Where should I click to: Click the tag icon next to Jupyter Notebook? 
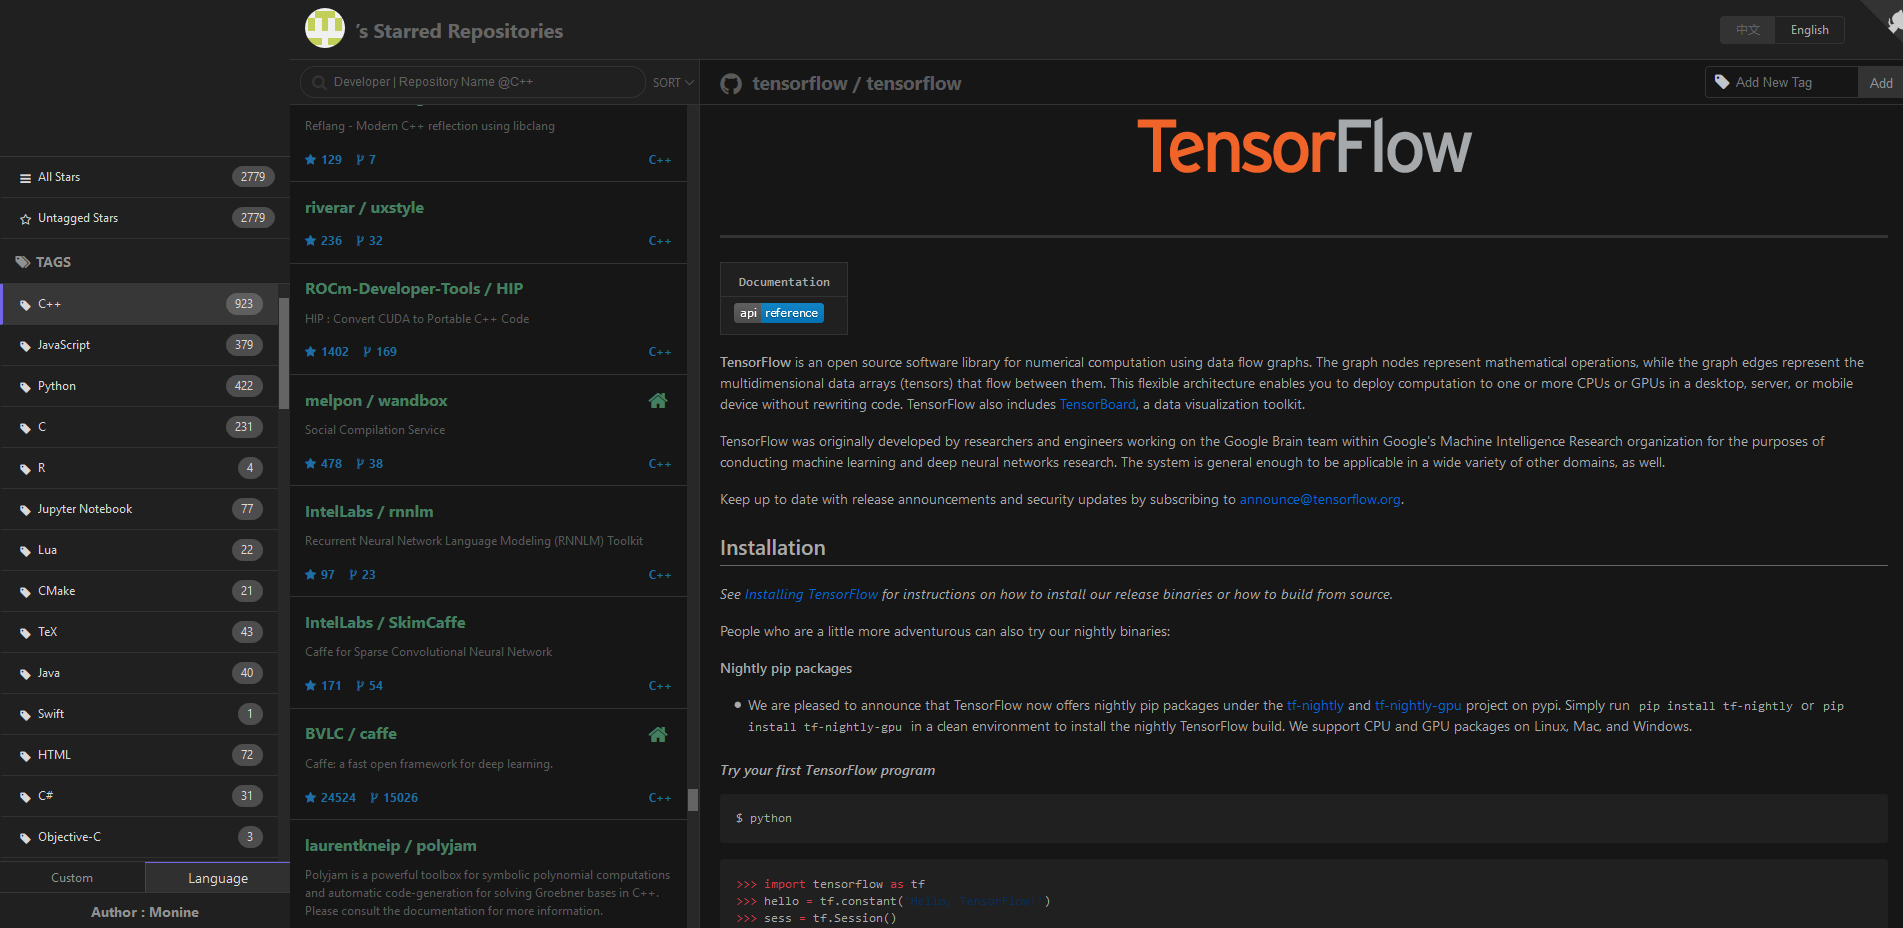pos(25,510)
